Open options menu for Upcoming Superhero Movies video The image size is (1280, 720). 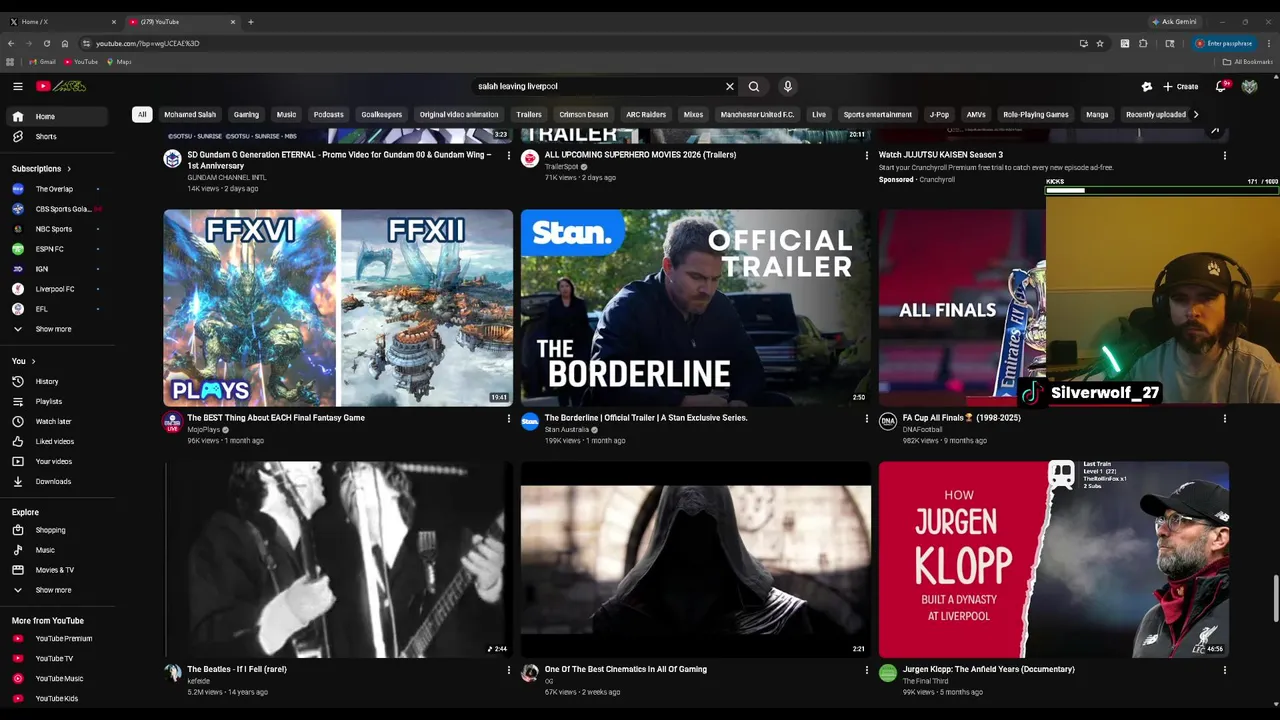click(x=866, y=156)
